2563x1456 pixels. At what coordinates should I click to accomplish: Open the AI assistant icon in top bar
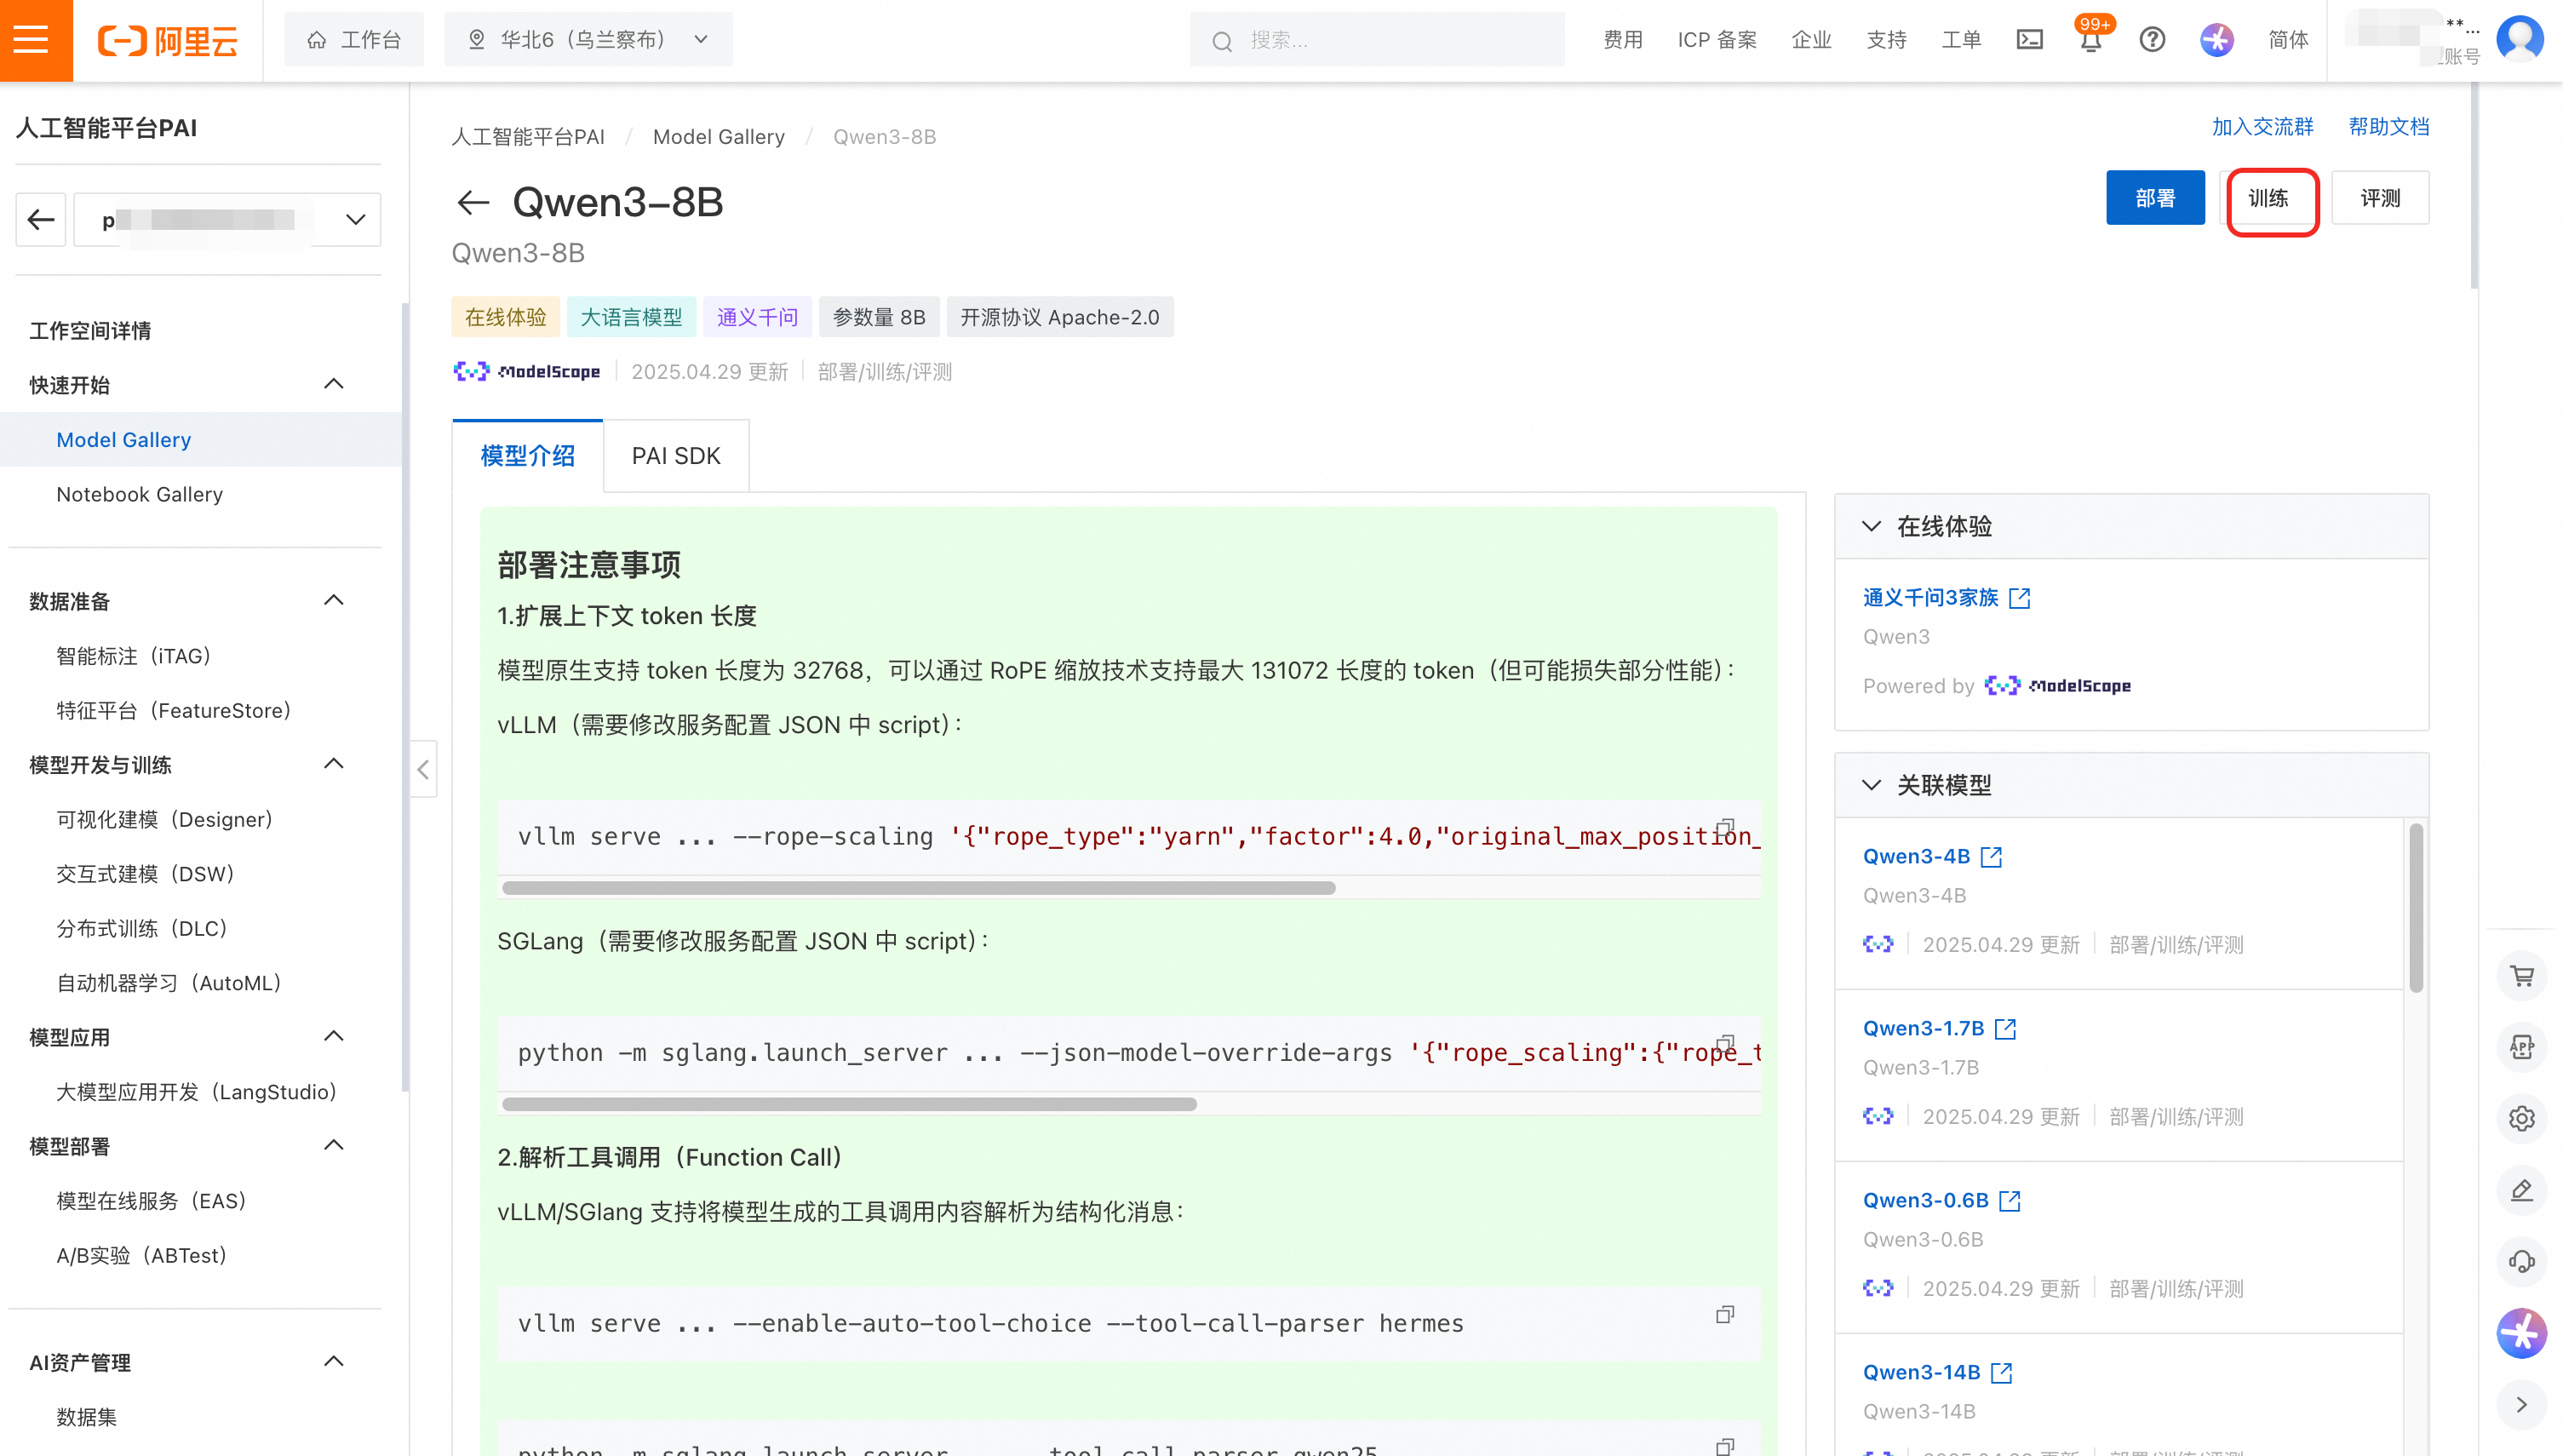point(2217,40)
